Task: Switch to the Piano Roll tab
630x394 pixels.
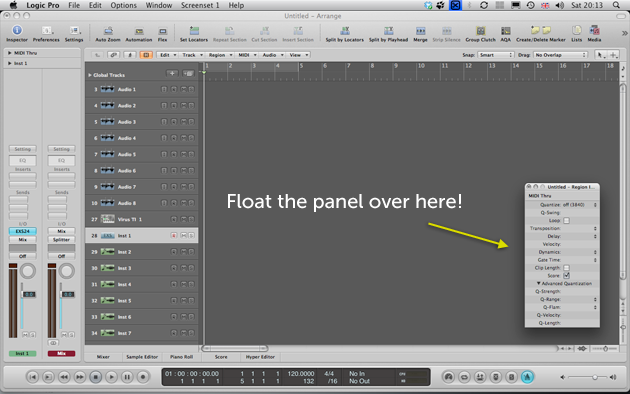Action: click(x=181, y=357)
